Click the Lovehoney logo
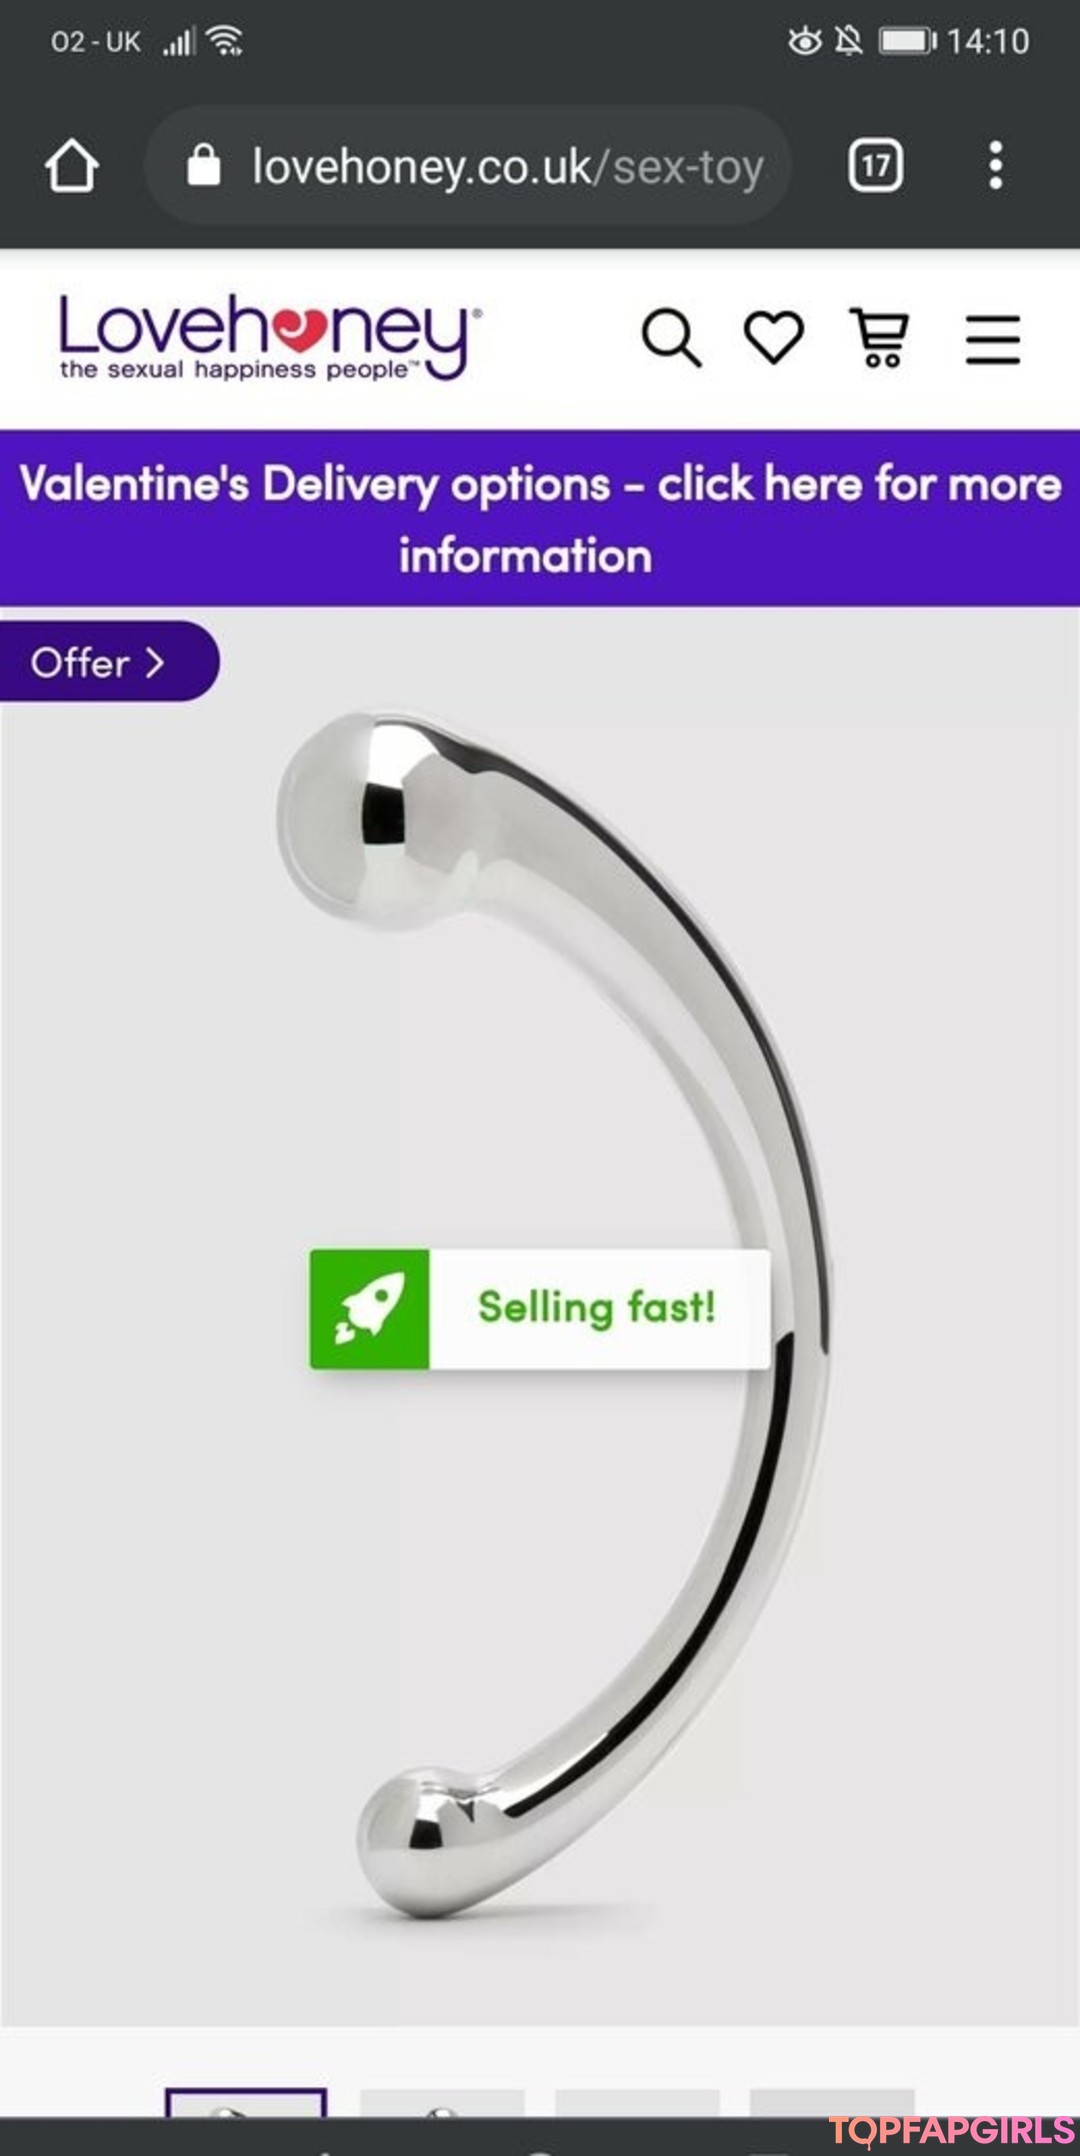 270,337
